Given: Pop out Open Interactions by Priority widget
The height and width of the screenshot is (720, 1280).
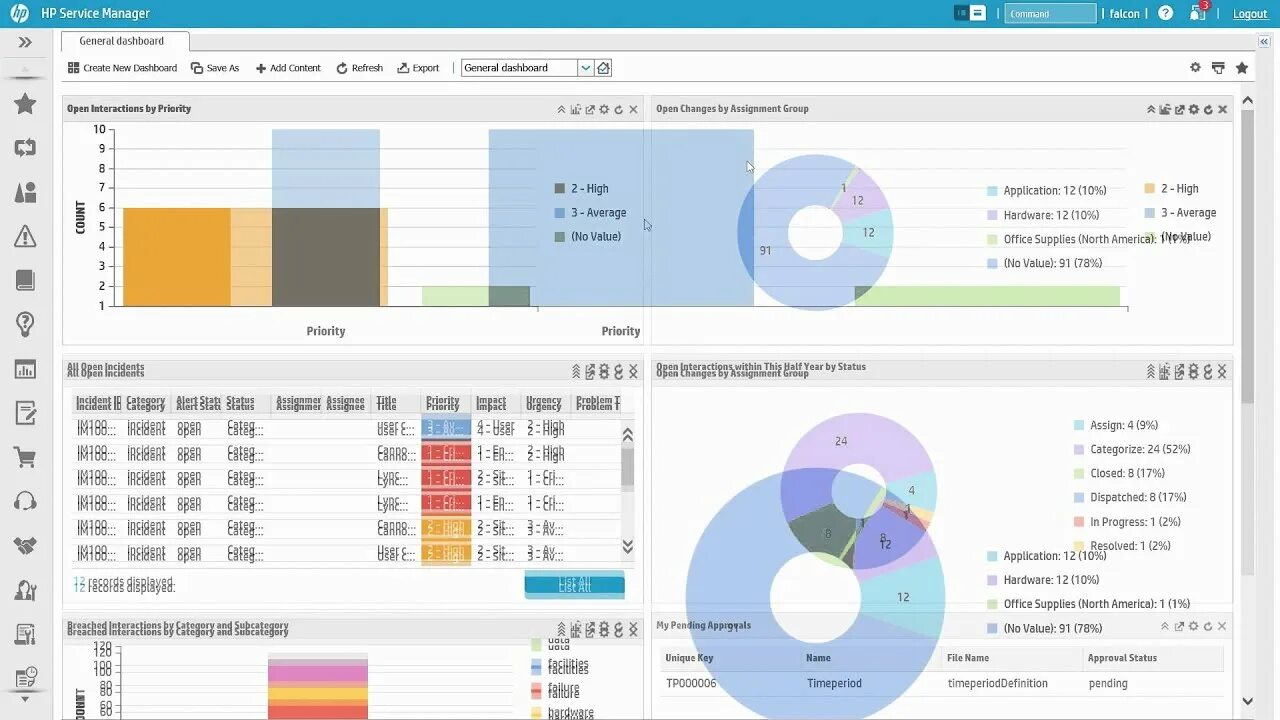Looking at the screenshot, I should (590, 109).
